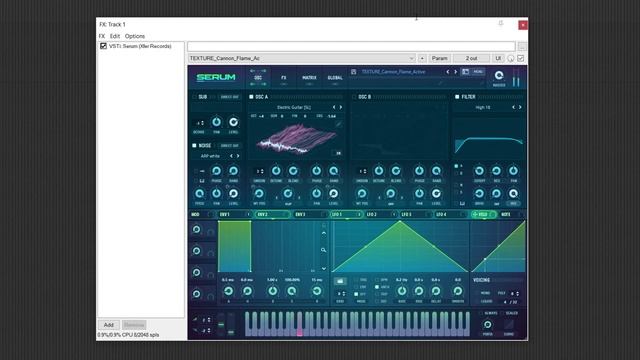640x360 pixels.
Task: Select the LFO 4 modulator tab
Action: coord(449,214)
